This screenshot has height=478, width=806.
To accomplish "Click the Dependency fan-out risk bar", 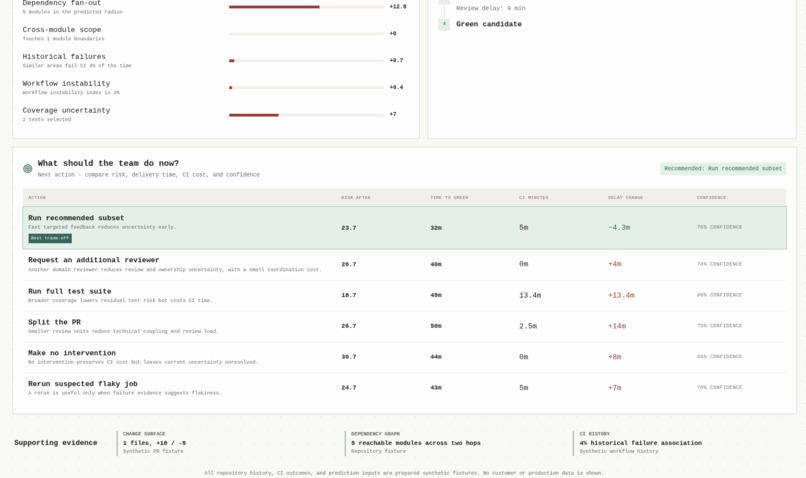I will (x=306, y=7).
